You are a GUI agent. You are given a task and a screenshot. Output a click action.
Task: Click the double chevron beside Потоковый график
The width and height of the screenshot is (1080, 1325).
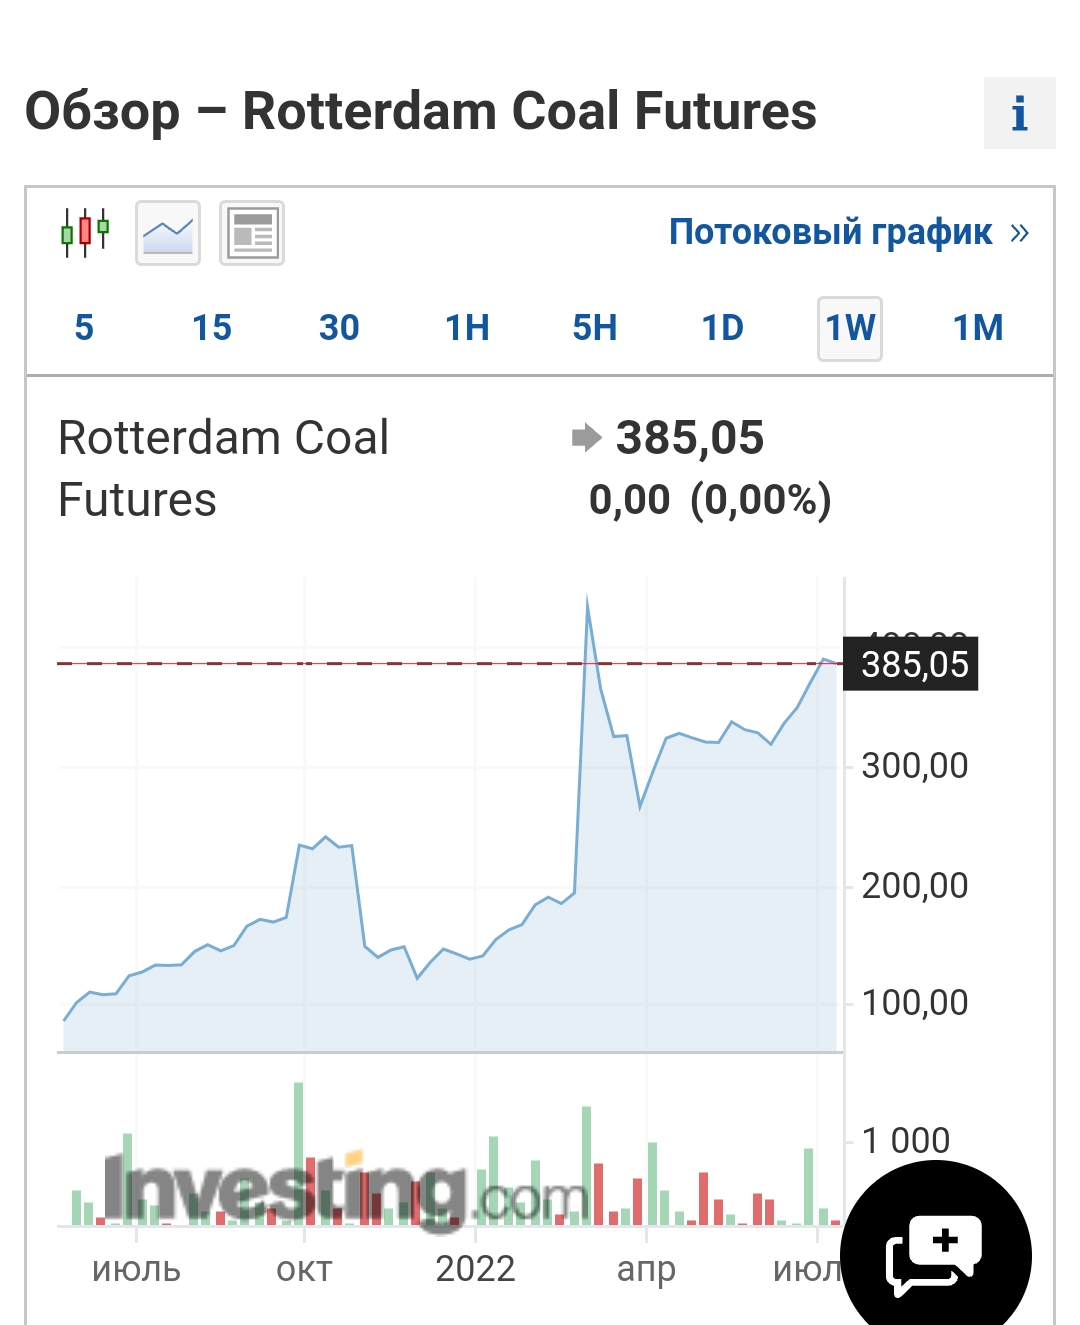[1020, 233]
